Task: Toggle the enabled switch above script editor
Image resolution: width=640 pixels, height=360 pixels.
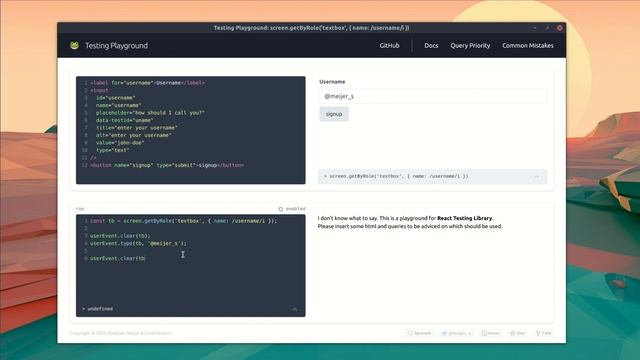Action: click(x=296, y=209)
